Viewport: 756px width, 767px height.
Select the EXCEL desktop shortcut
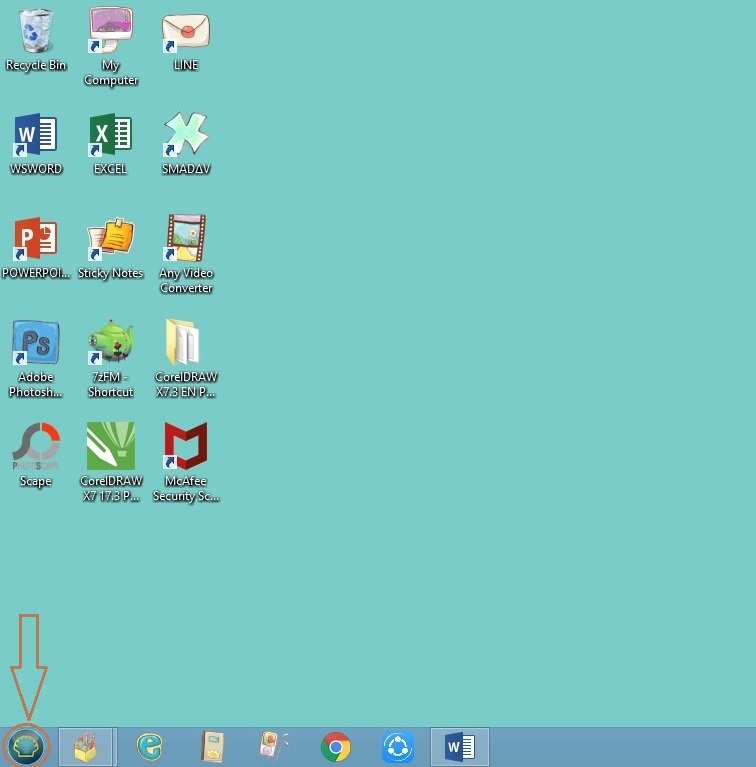(x=111, y=135)
